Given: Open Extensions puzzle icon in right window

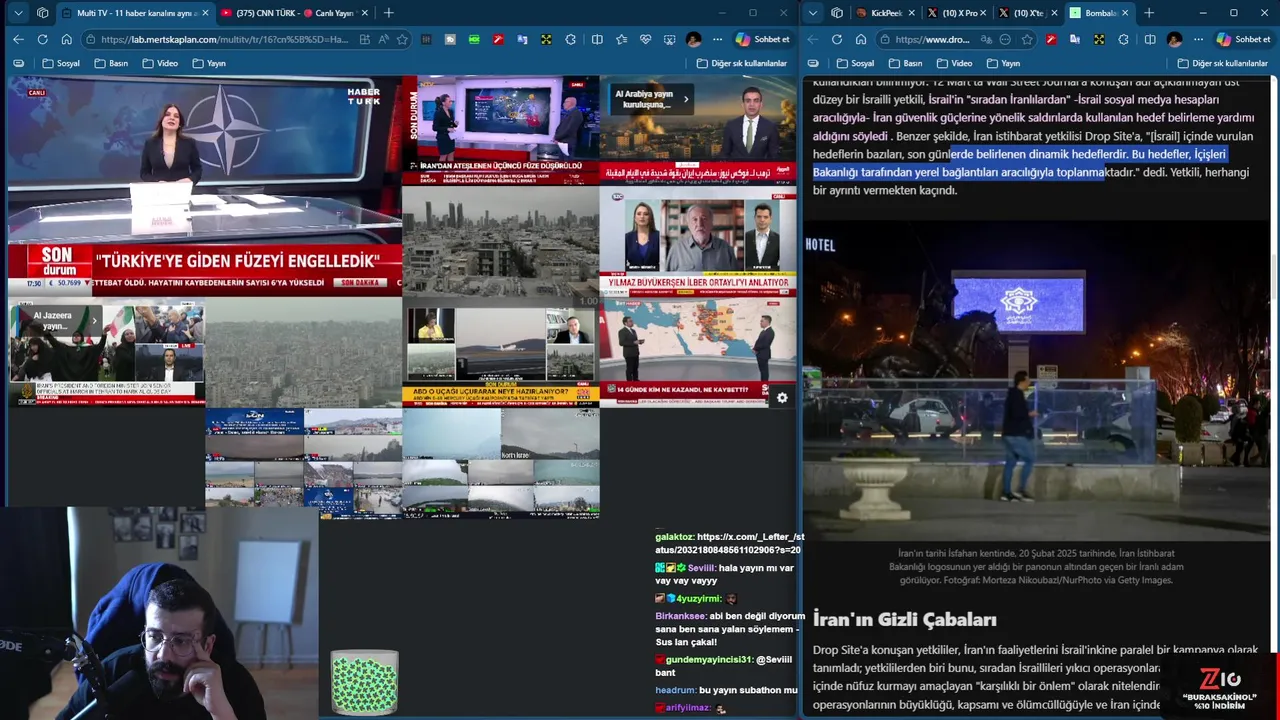Looking at the screenshot, I should pyautogui.click(x=1123, y=39).
